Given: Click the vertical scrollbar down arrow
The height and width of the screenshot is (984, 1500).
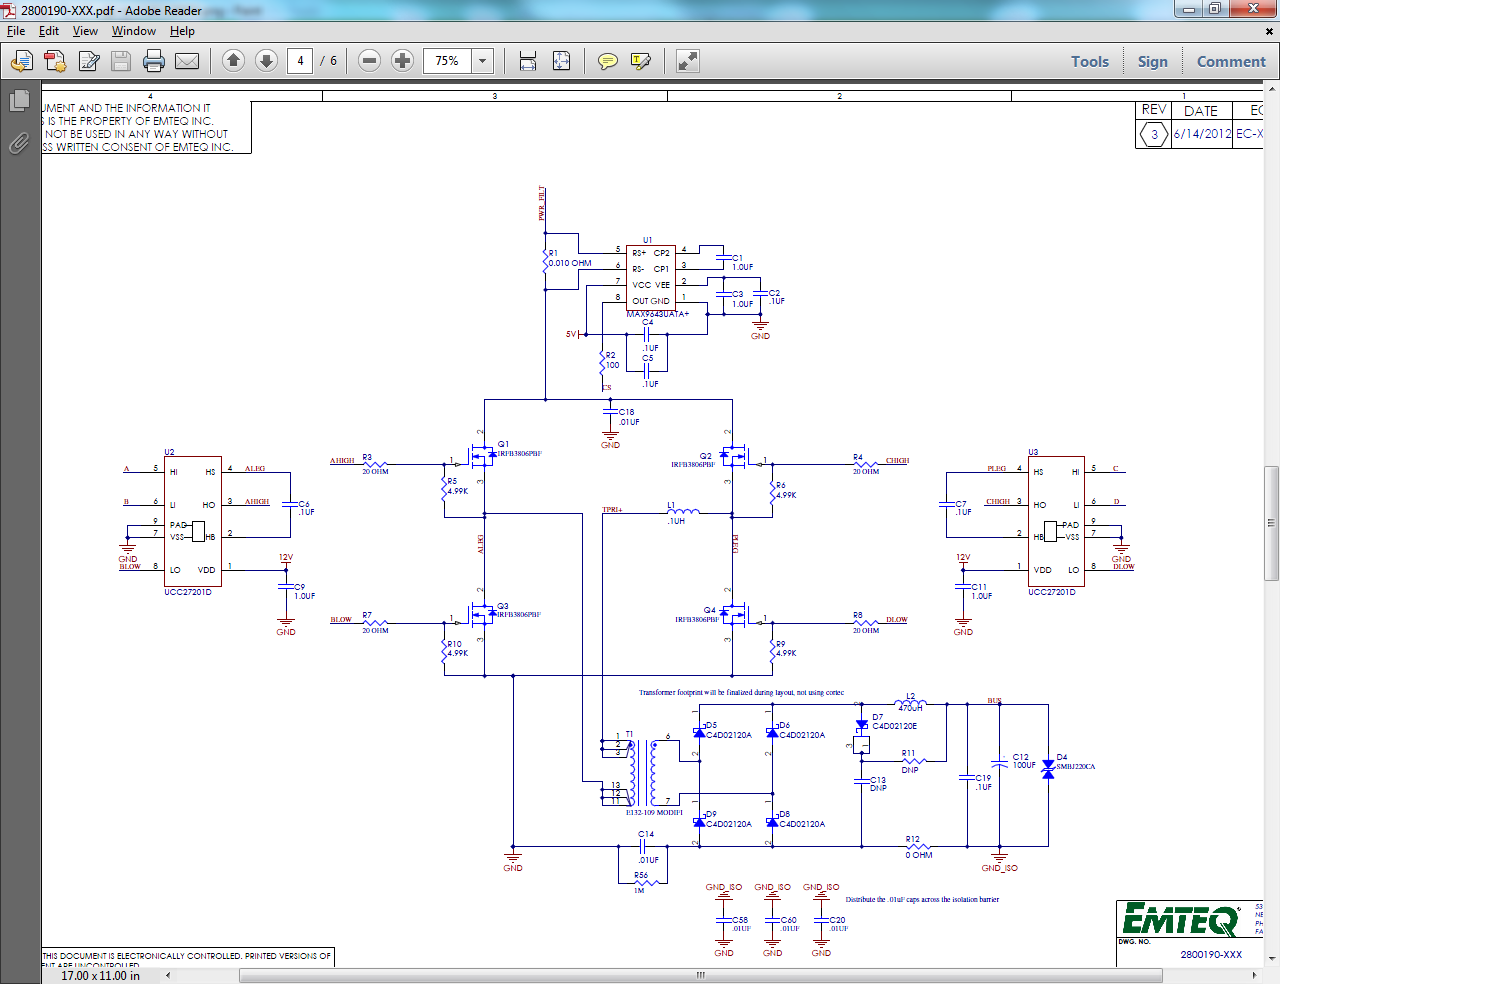Looking at the screenshot, I should (x=1271, y=958).
